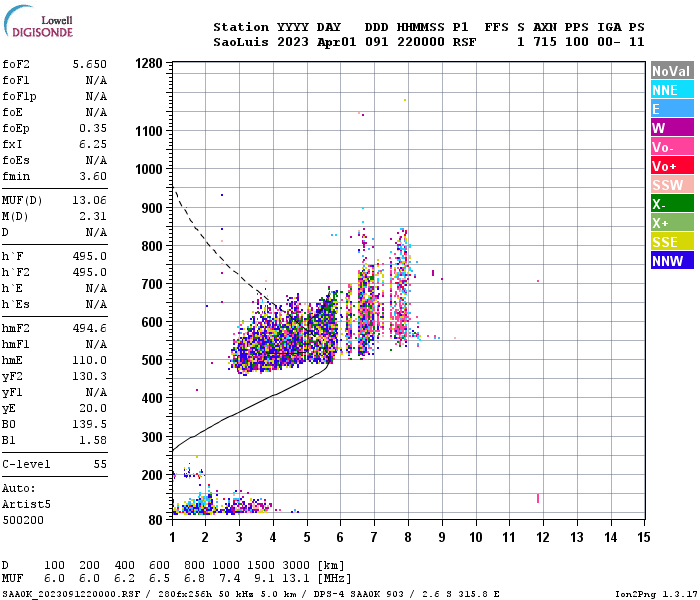Screen dimensions: 700x600
Task: Select the X+ light green legend swatch
Action: click(x=672, y=223)
